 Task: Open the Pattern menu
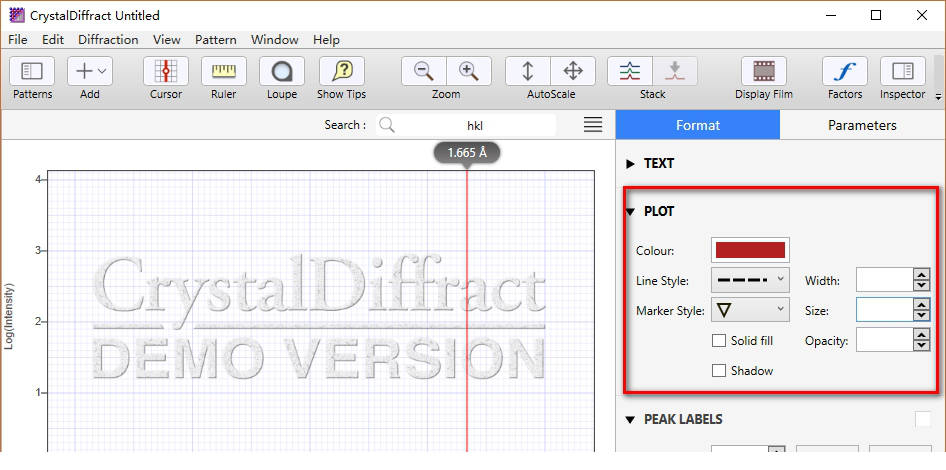[x=215, y=40]
